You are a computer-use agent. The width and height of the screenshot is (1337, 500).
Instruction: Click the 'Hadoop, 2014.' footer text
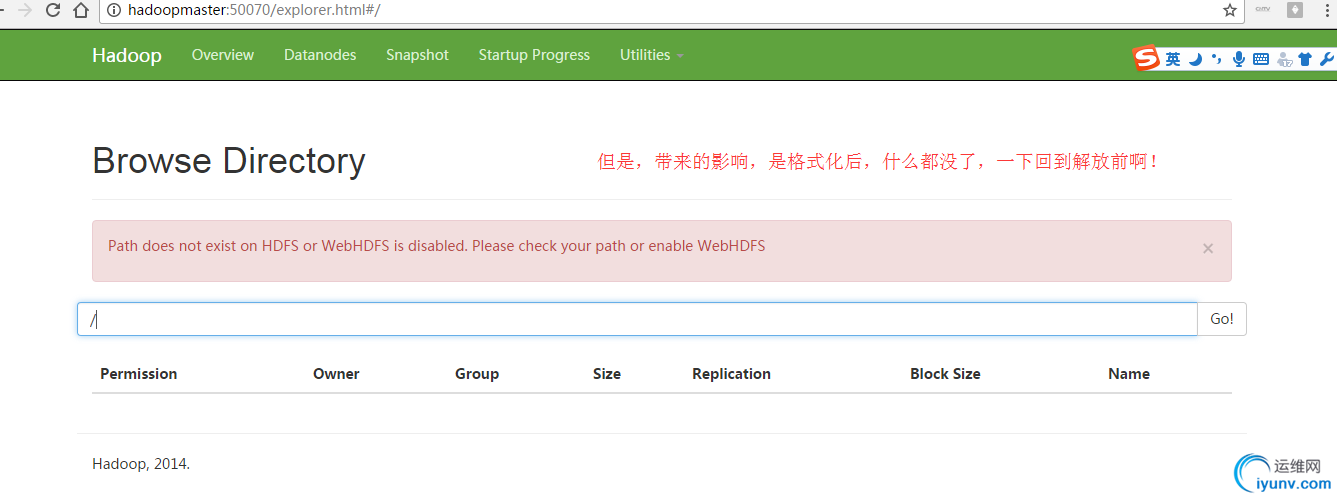pos(141,464)
